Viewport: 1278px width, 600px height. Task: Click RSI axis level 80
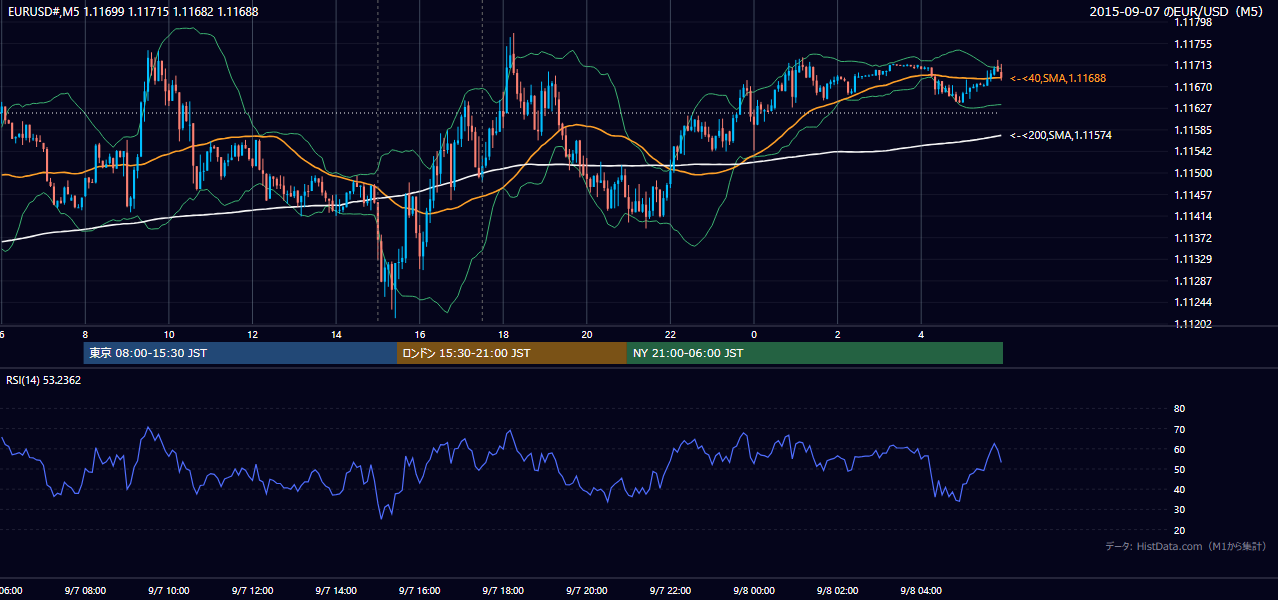(1179, 409)
